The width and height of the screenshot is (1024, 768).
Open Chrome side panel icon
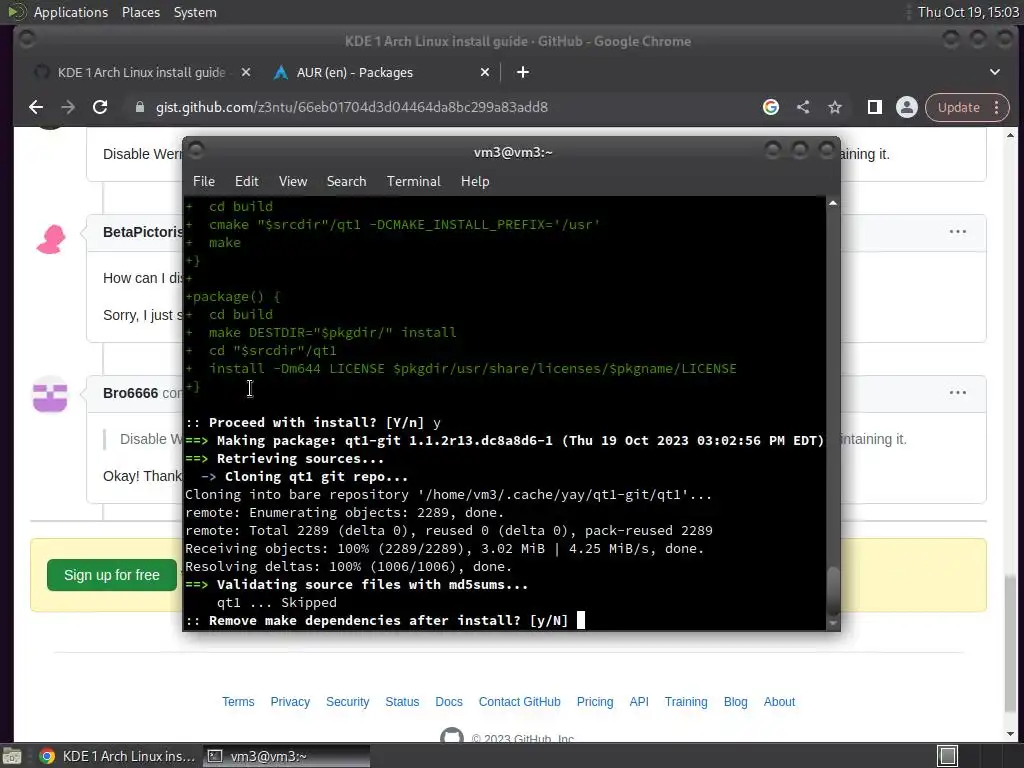(874, 108)
